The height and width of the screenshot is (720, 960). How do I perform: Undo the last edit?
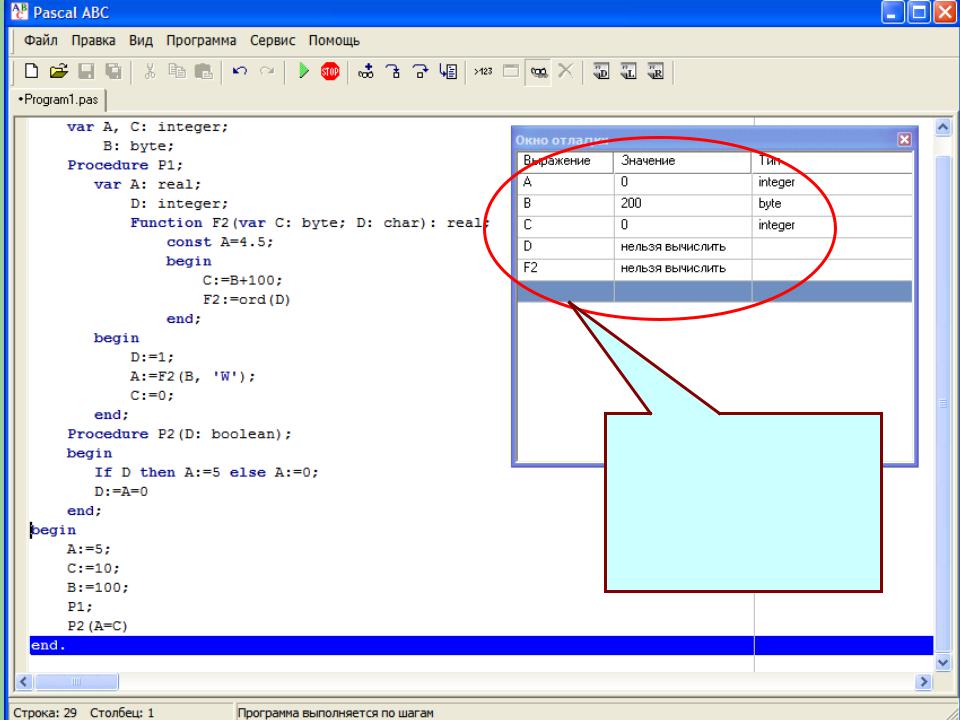click(x=240, y=72)
